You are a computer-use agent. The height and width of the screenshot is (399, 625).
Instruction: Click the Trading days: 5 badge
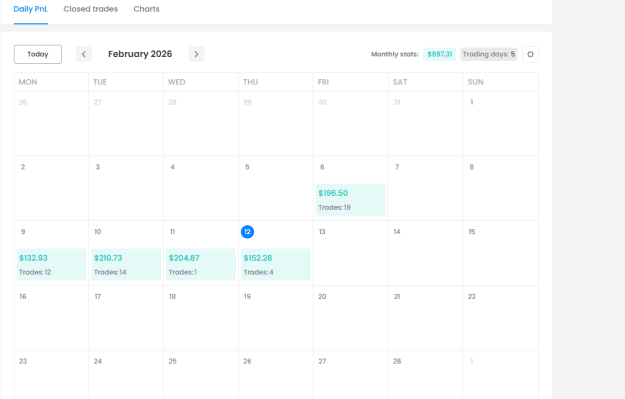point(489,54)
